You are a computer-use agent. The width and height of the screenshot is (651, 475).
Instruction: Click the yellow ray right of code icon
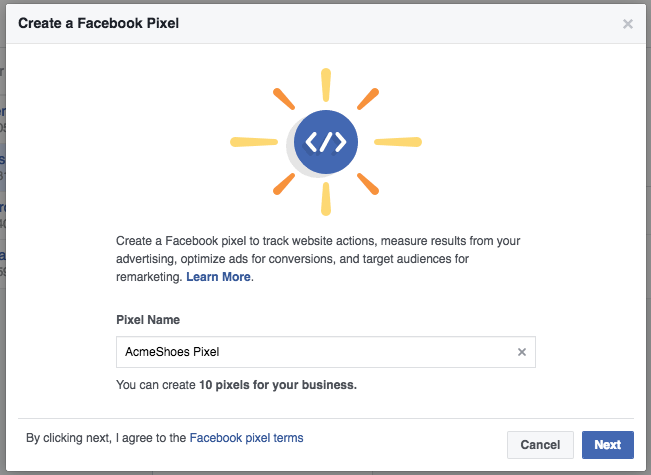398,142
